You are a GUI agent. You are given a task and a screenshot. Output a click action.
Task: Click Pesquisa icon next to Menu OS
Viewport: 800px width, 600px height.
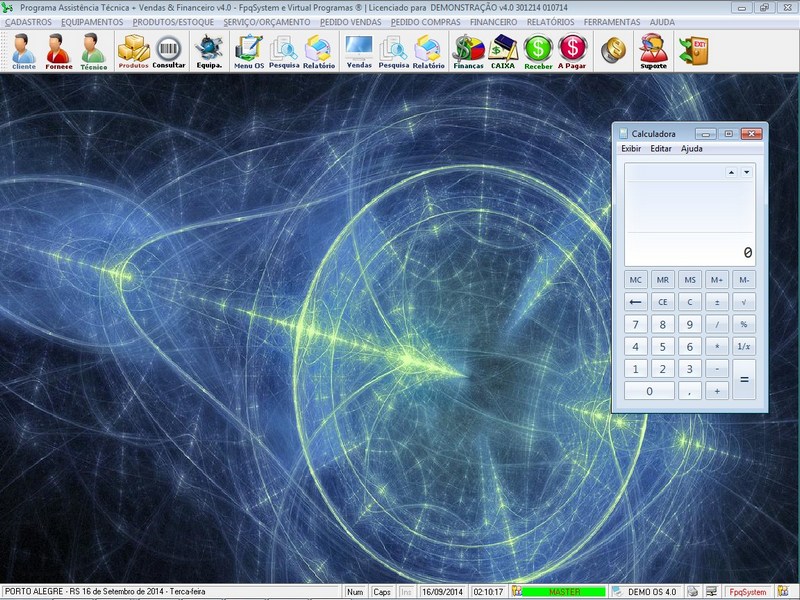pos(284,51)
